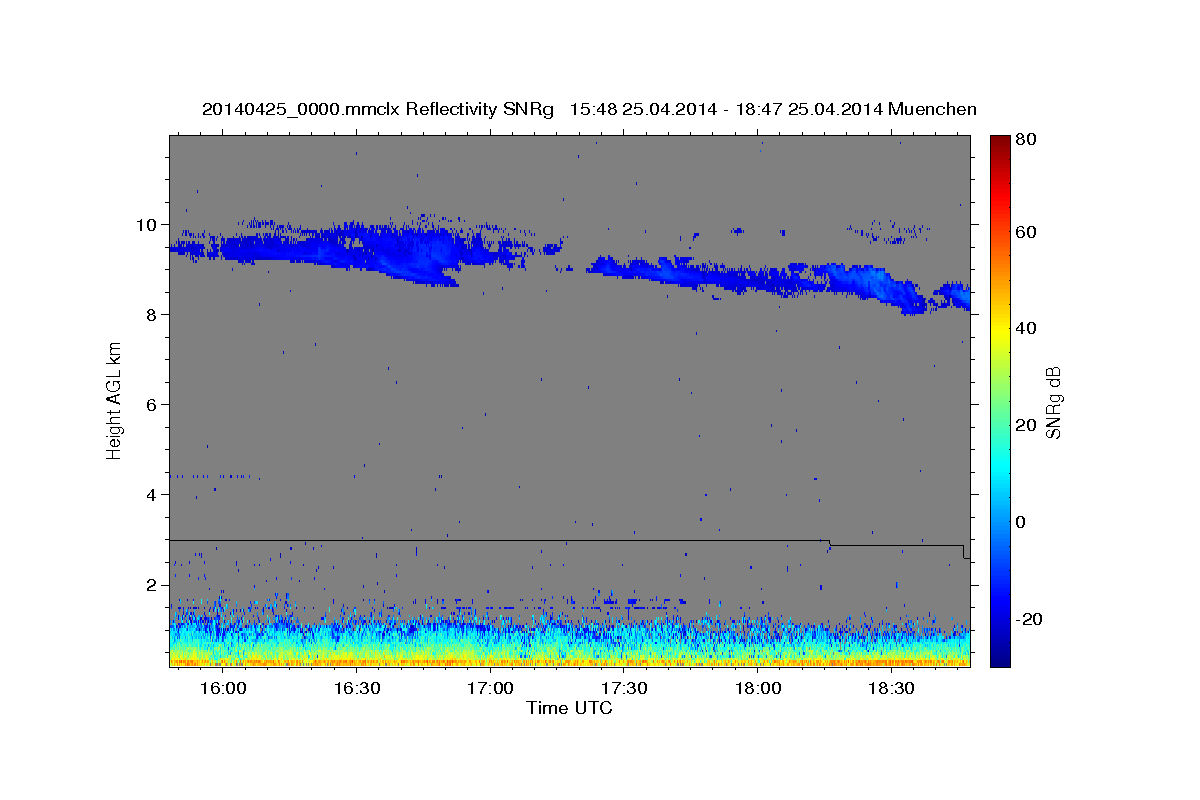Click the orange near-ground reflectivity band at 17:00

pyautogui.click(x=491, y=661)
